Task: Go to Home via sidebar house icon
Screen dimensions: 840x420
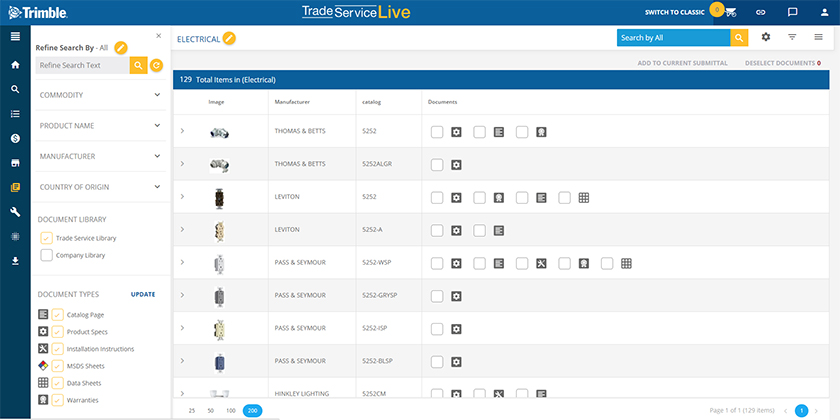Action: [15, 65]
